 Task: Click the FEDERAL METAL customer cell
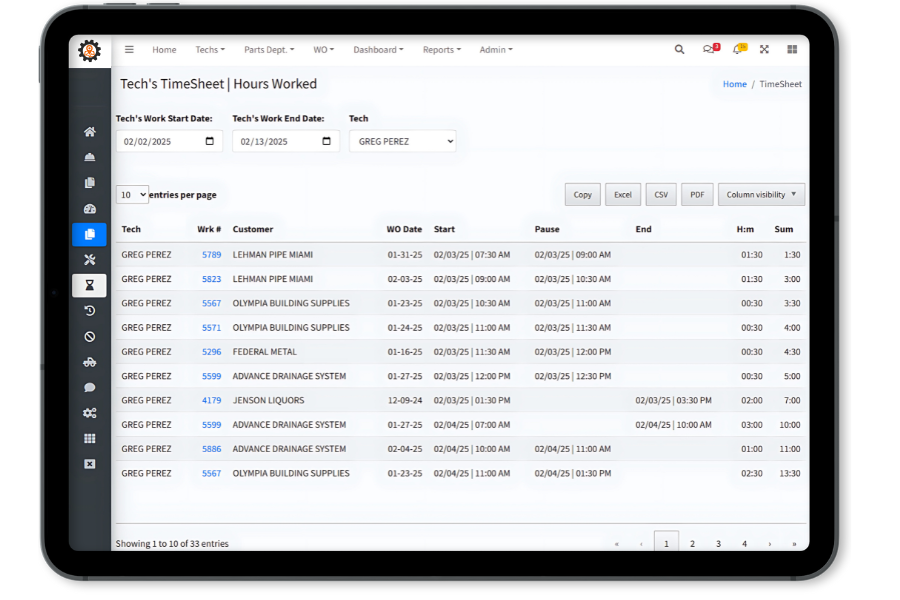point(265,351)
